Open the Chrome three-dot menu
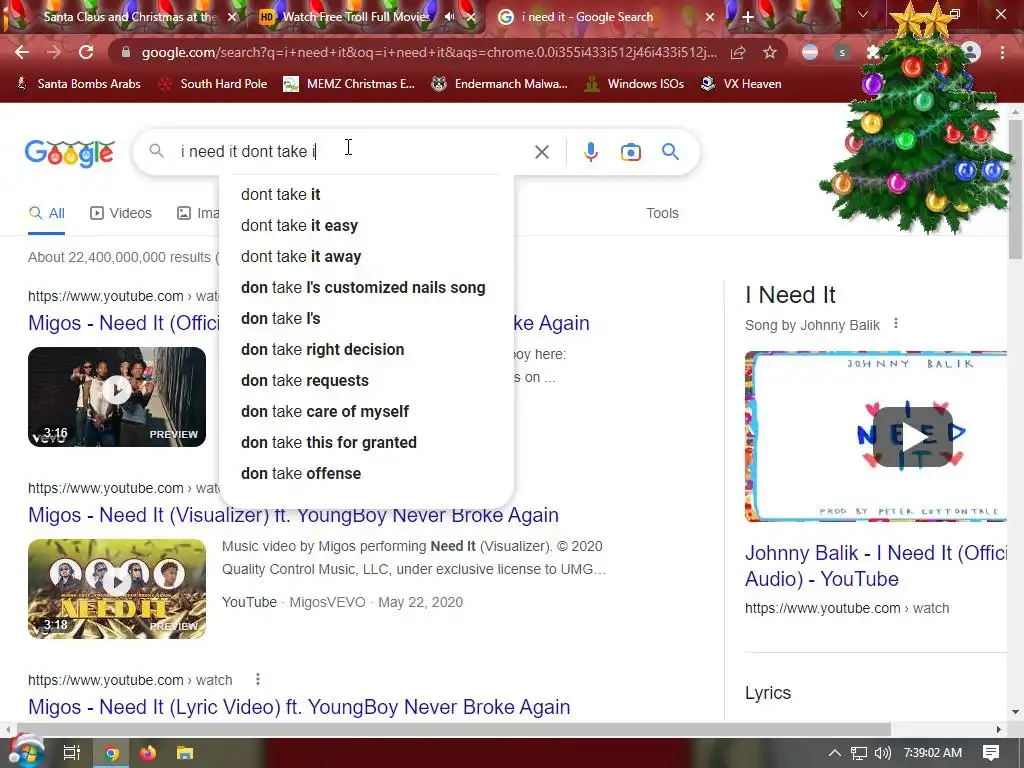 [1002, 52]
